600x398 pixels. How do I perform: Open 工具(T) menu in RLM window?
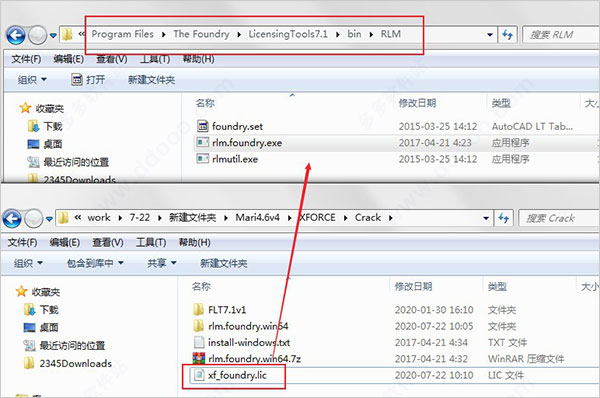(155, 59)
